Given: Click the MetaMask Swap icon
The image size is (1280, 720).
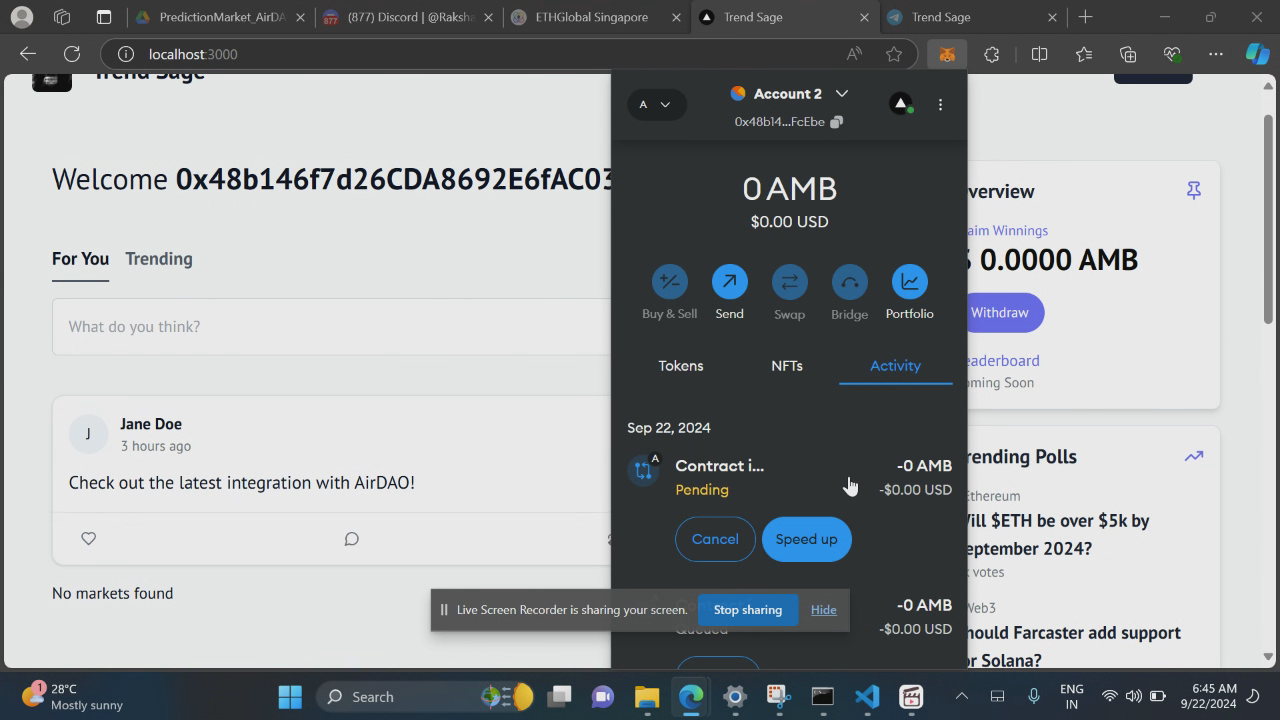Looking at the screenshot, I should (789, 282).
